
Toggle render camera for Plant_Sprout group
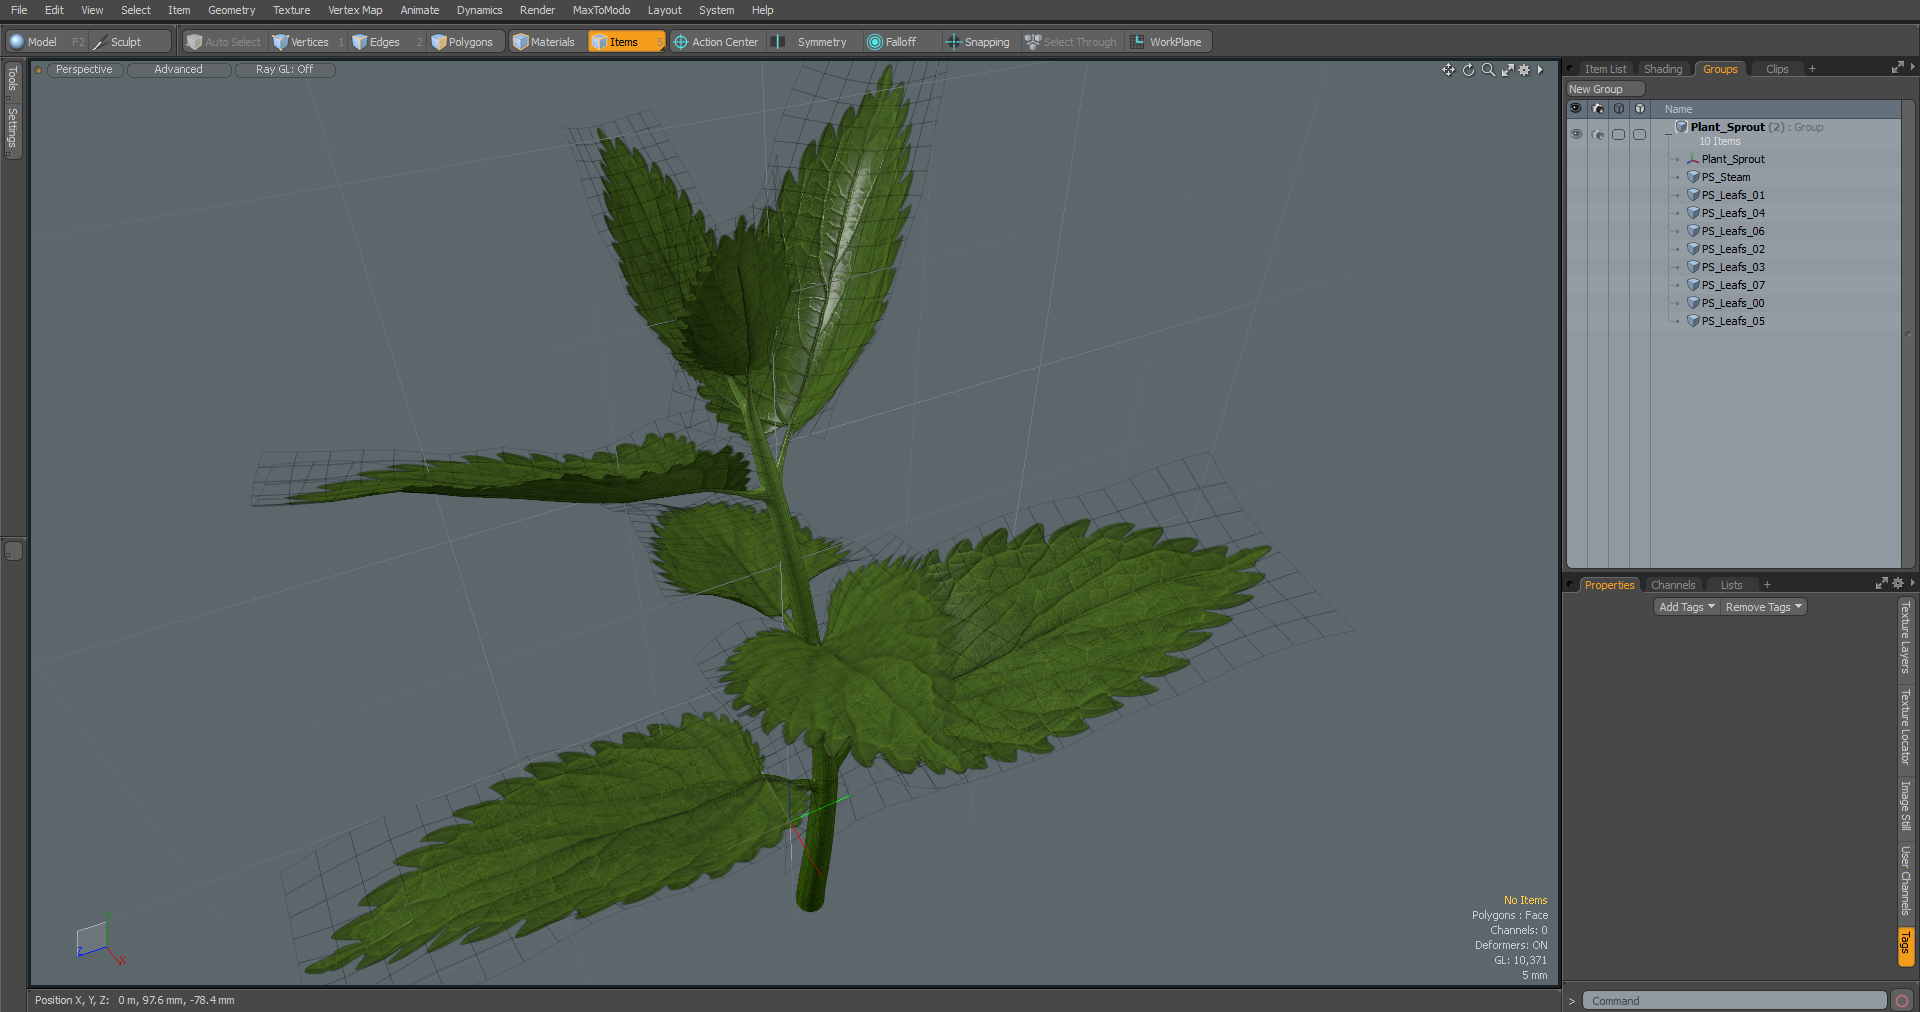[x=1598, y=134]
